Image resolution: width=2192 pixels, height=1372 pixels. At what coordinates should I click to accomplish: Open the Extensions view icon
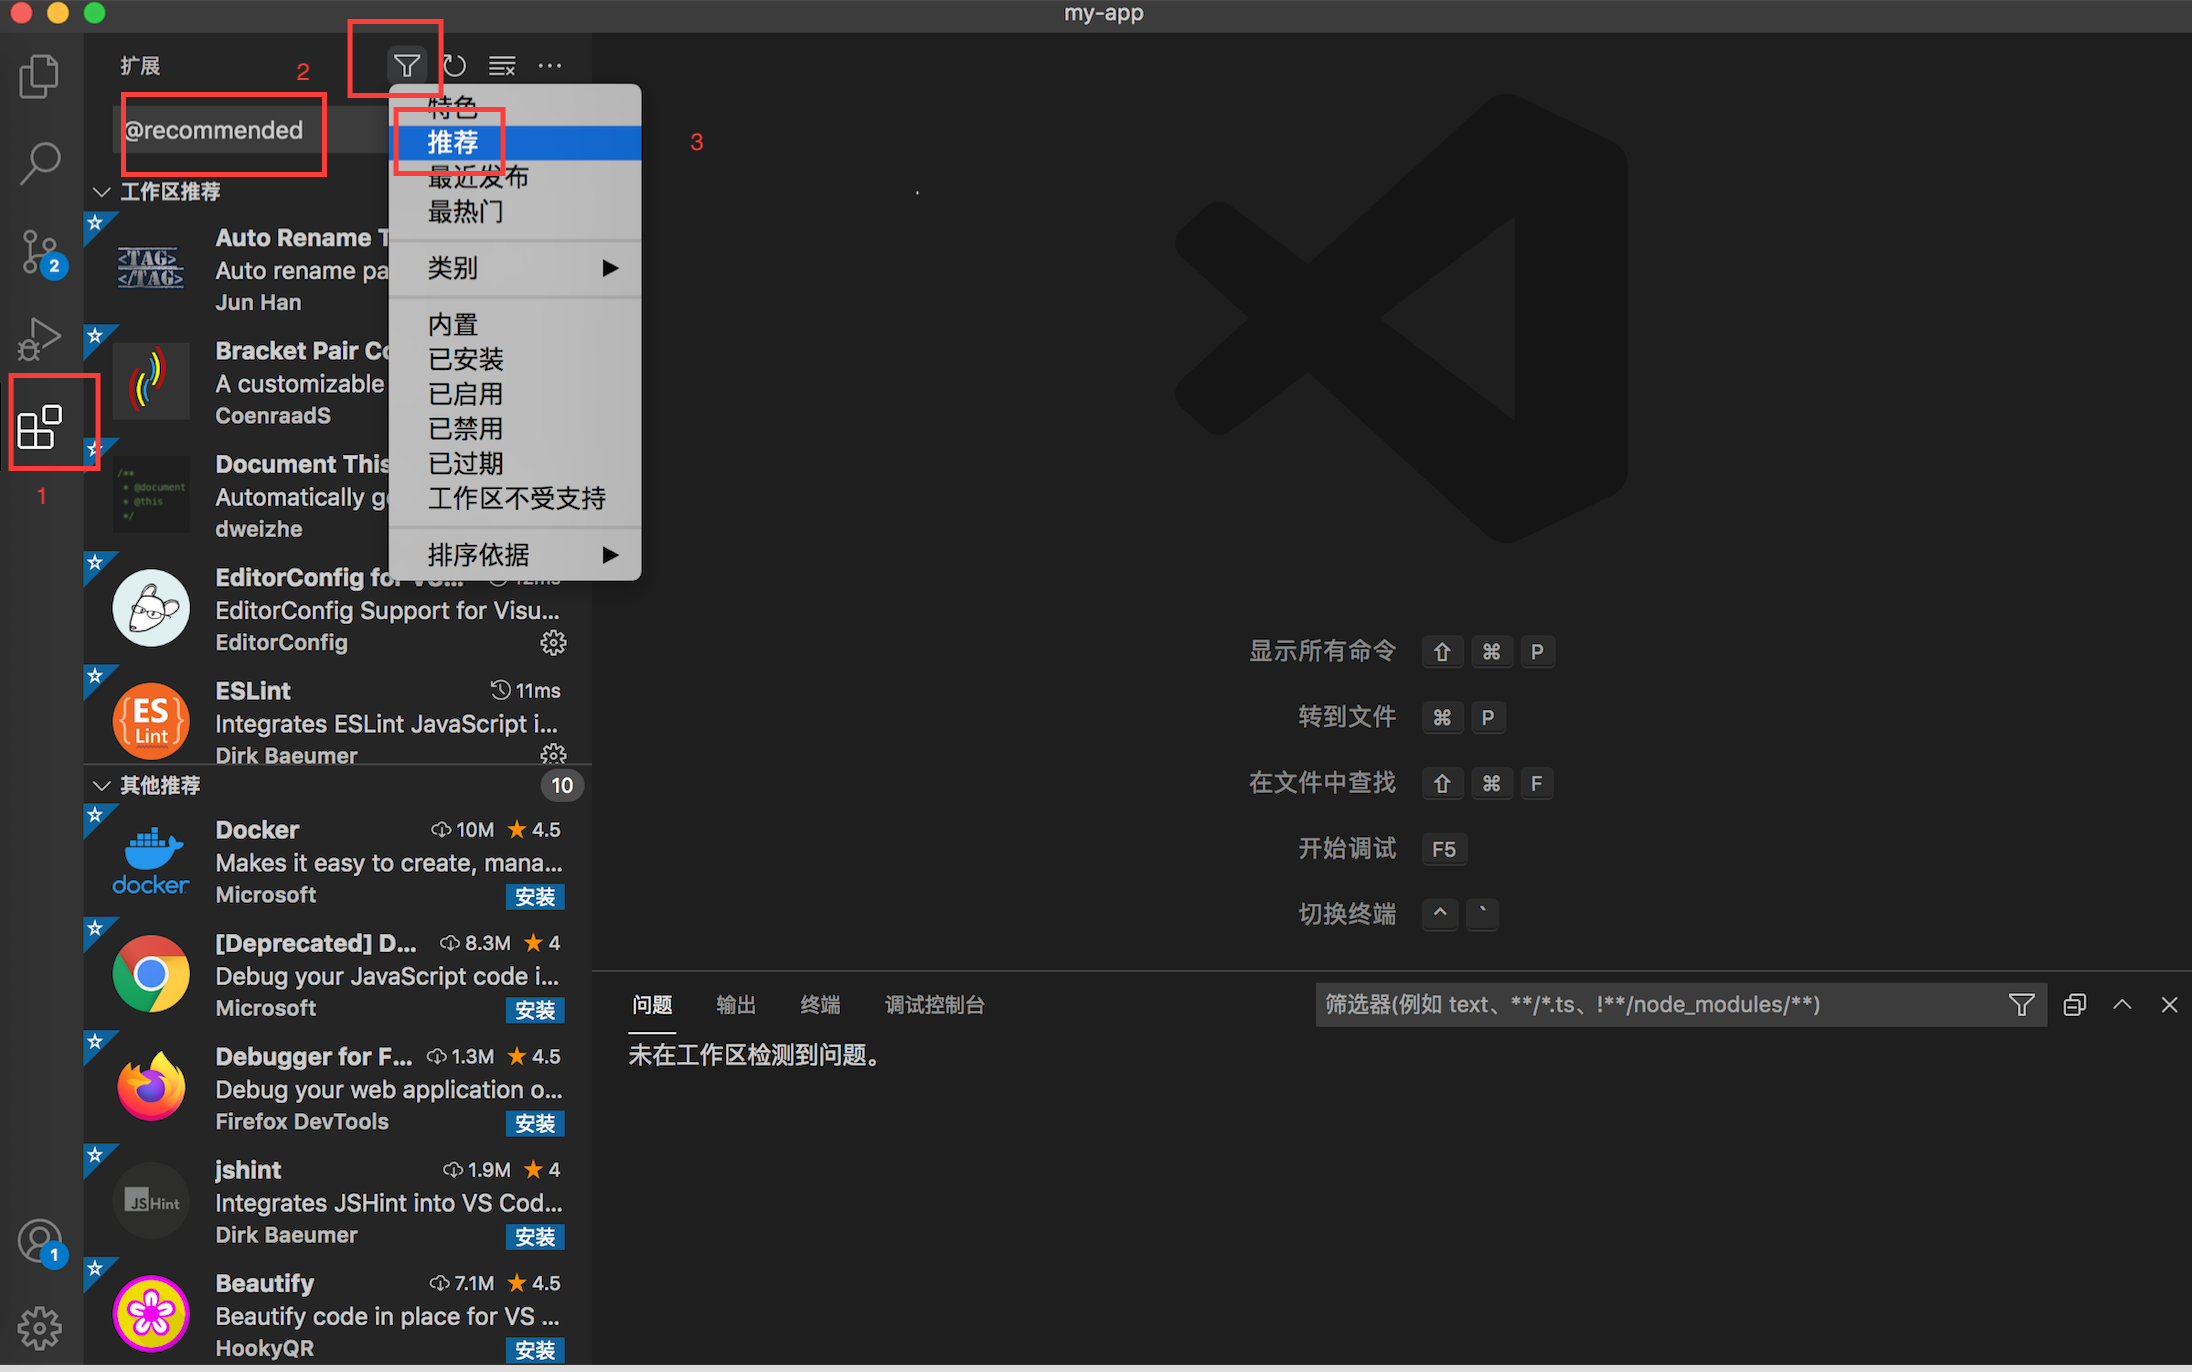pyautogui.click(x=40, y=427)
